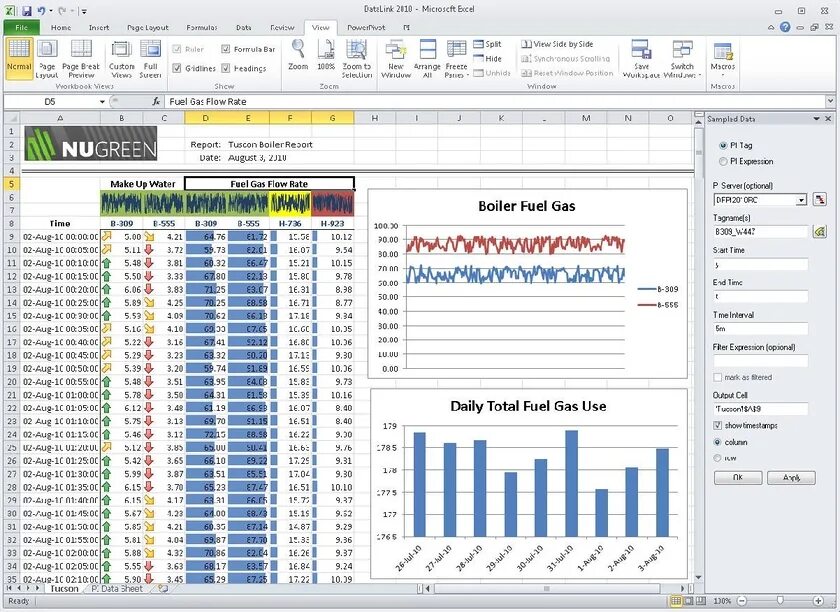
Task: Open Switch Windows menu
Action: point(682,59)
